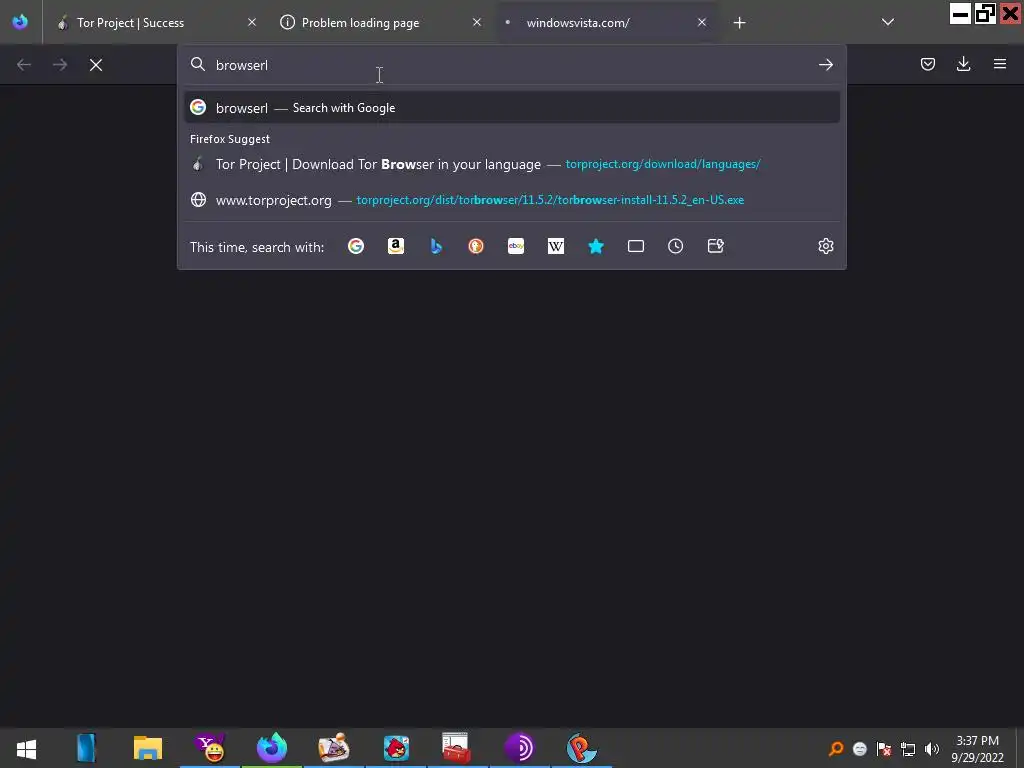Open the volume speaker tray icon
The image size is (1024, 768).
(932, 749)
